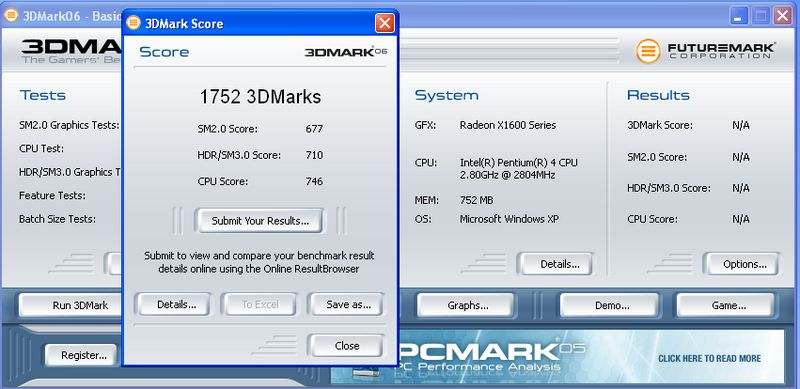The width and height of the screenshot is (800, 389).
Task: Open Details in the Score dialog
Action: (x=177, y=305)
